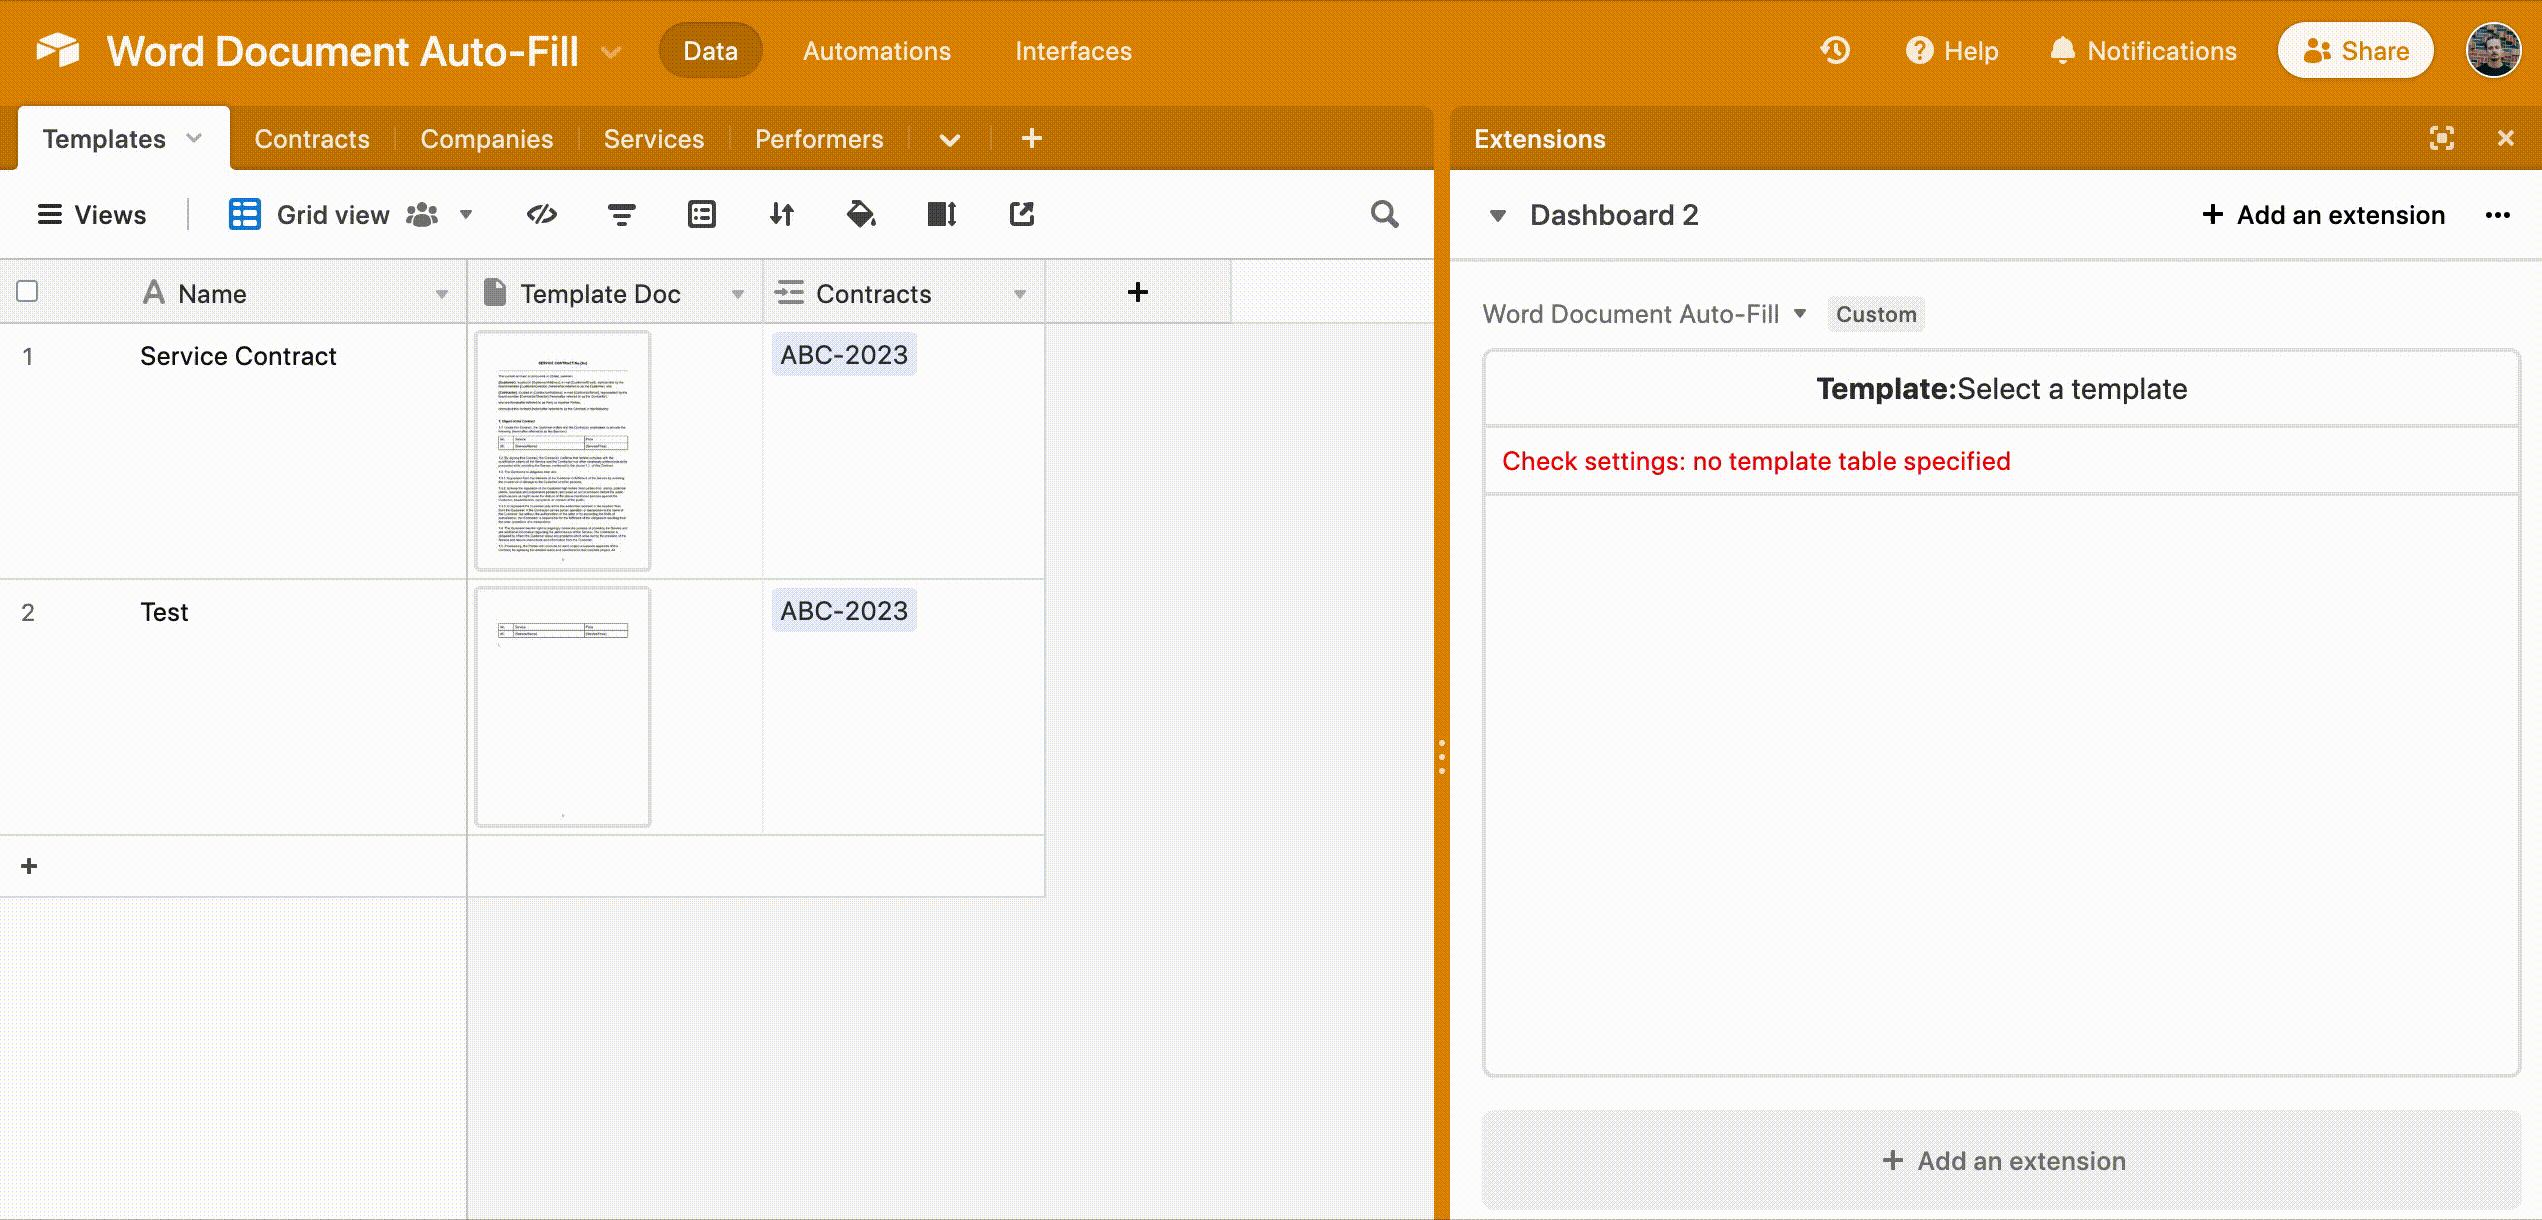Screen dimensions: 2542x1220
Task: Switch to the Companies tab
Action: (485, 138)
